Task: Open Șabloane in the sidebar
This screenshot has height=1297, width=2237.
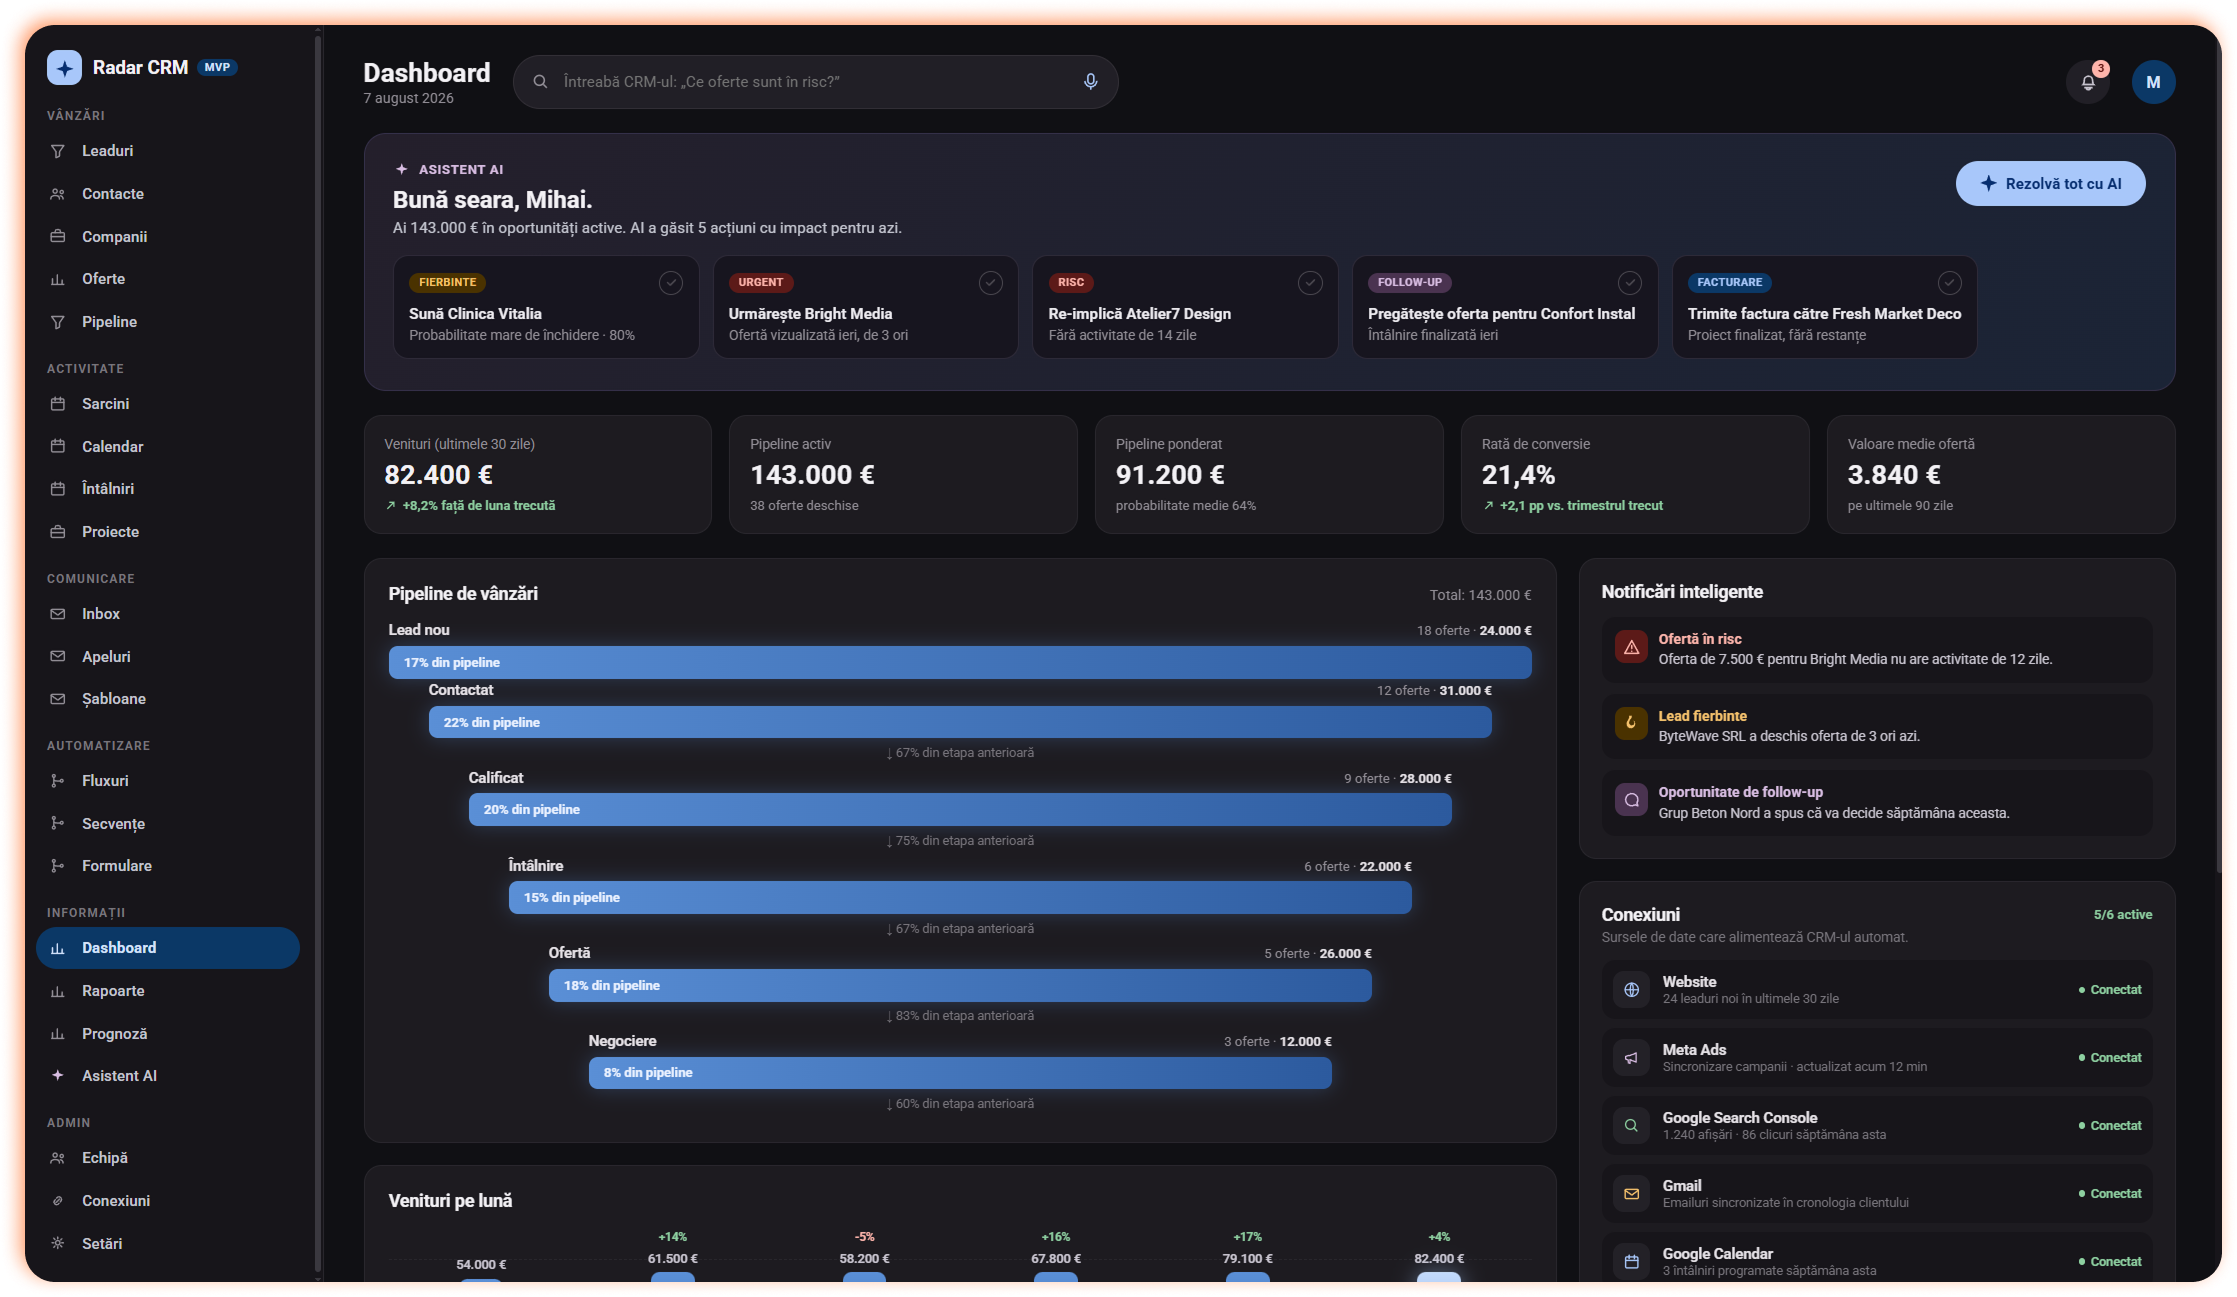Action: tap(168, 699)
